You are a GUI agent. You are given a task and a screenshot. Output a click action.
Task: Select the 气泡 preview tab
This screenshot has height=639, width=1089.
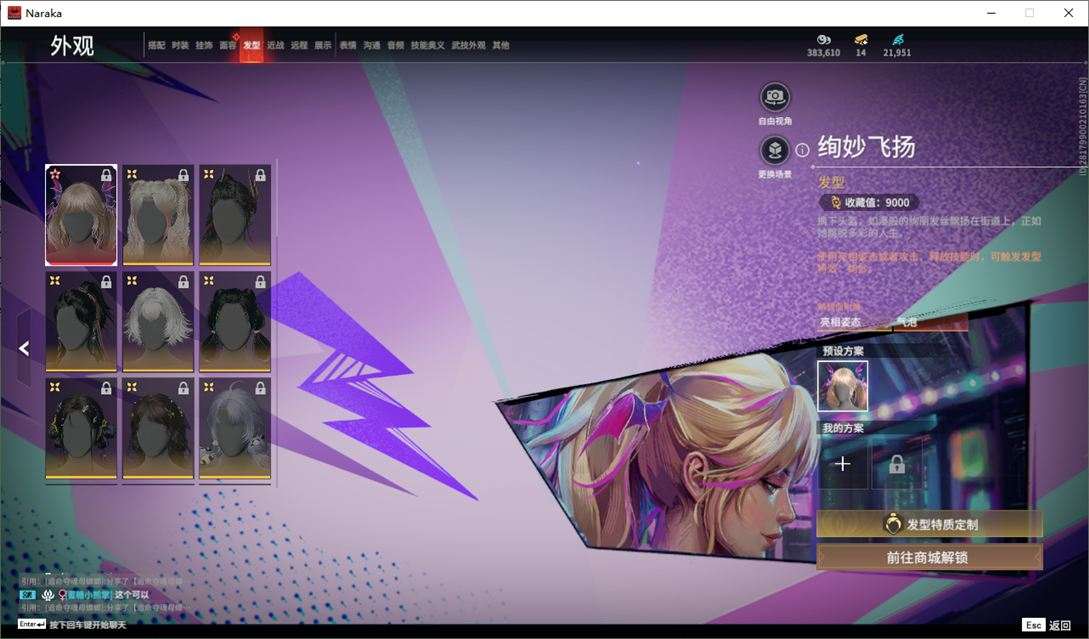pyautogui.click(x=929, y=322)
